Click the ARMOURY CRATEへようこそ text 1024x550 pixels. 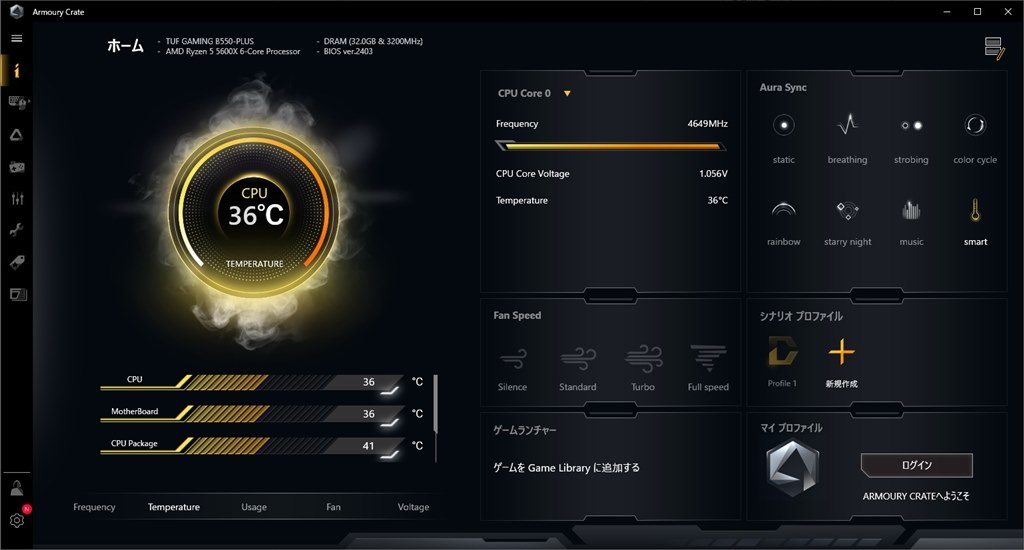click(916, 496)
